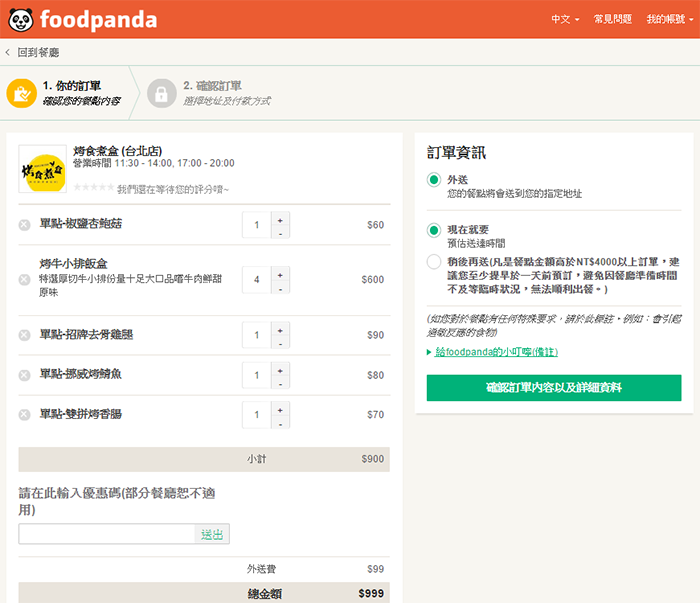Remove 單點-椒鹽杏鮑菇 from the order
The width and height of the screenshot is (700, 603).
click(24, 225)
